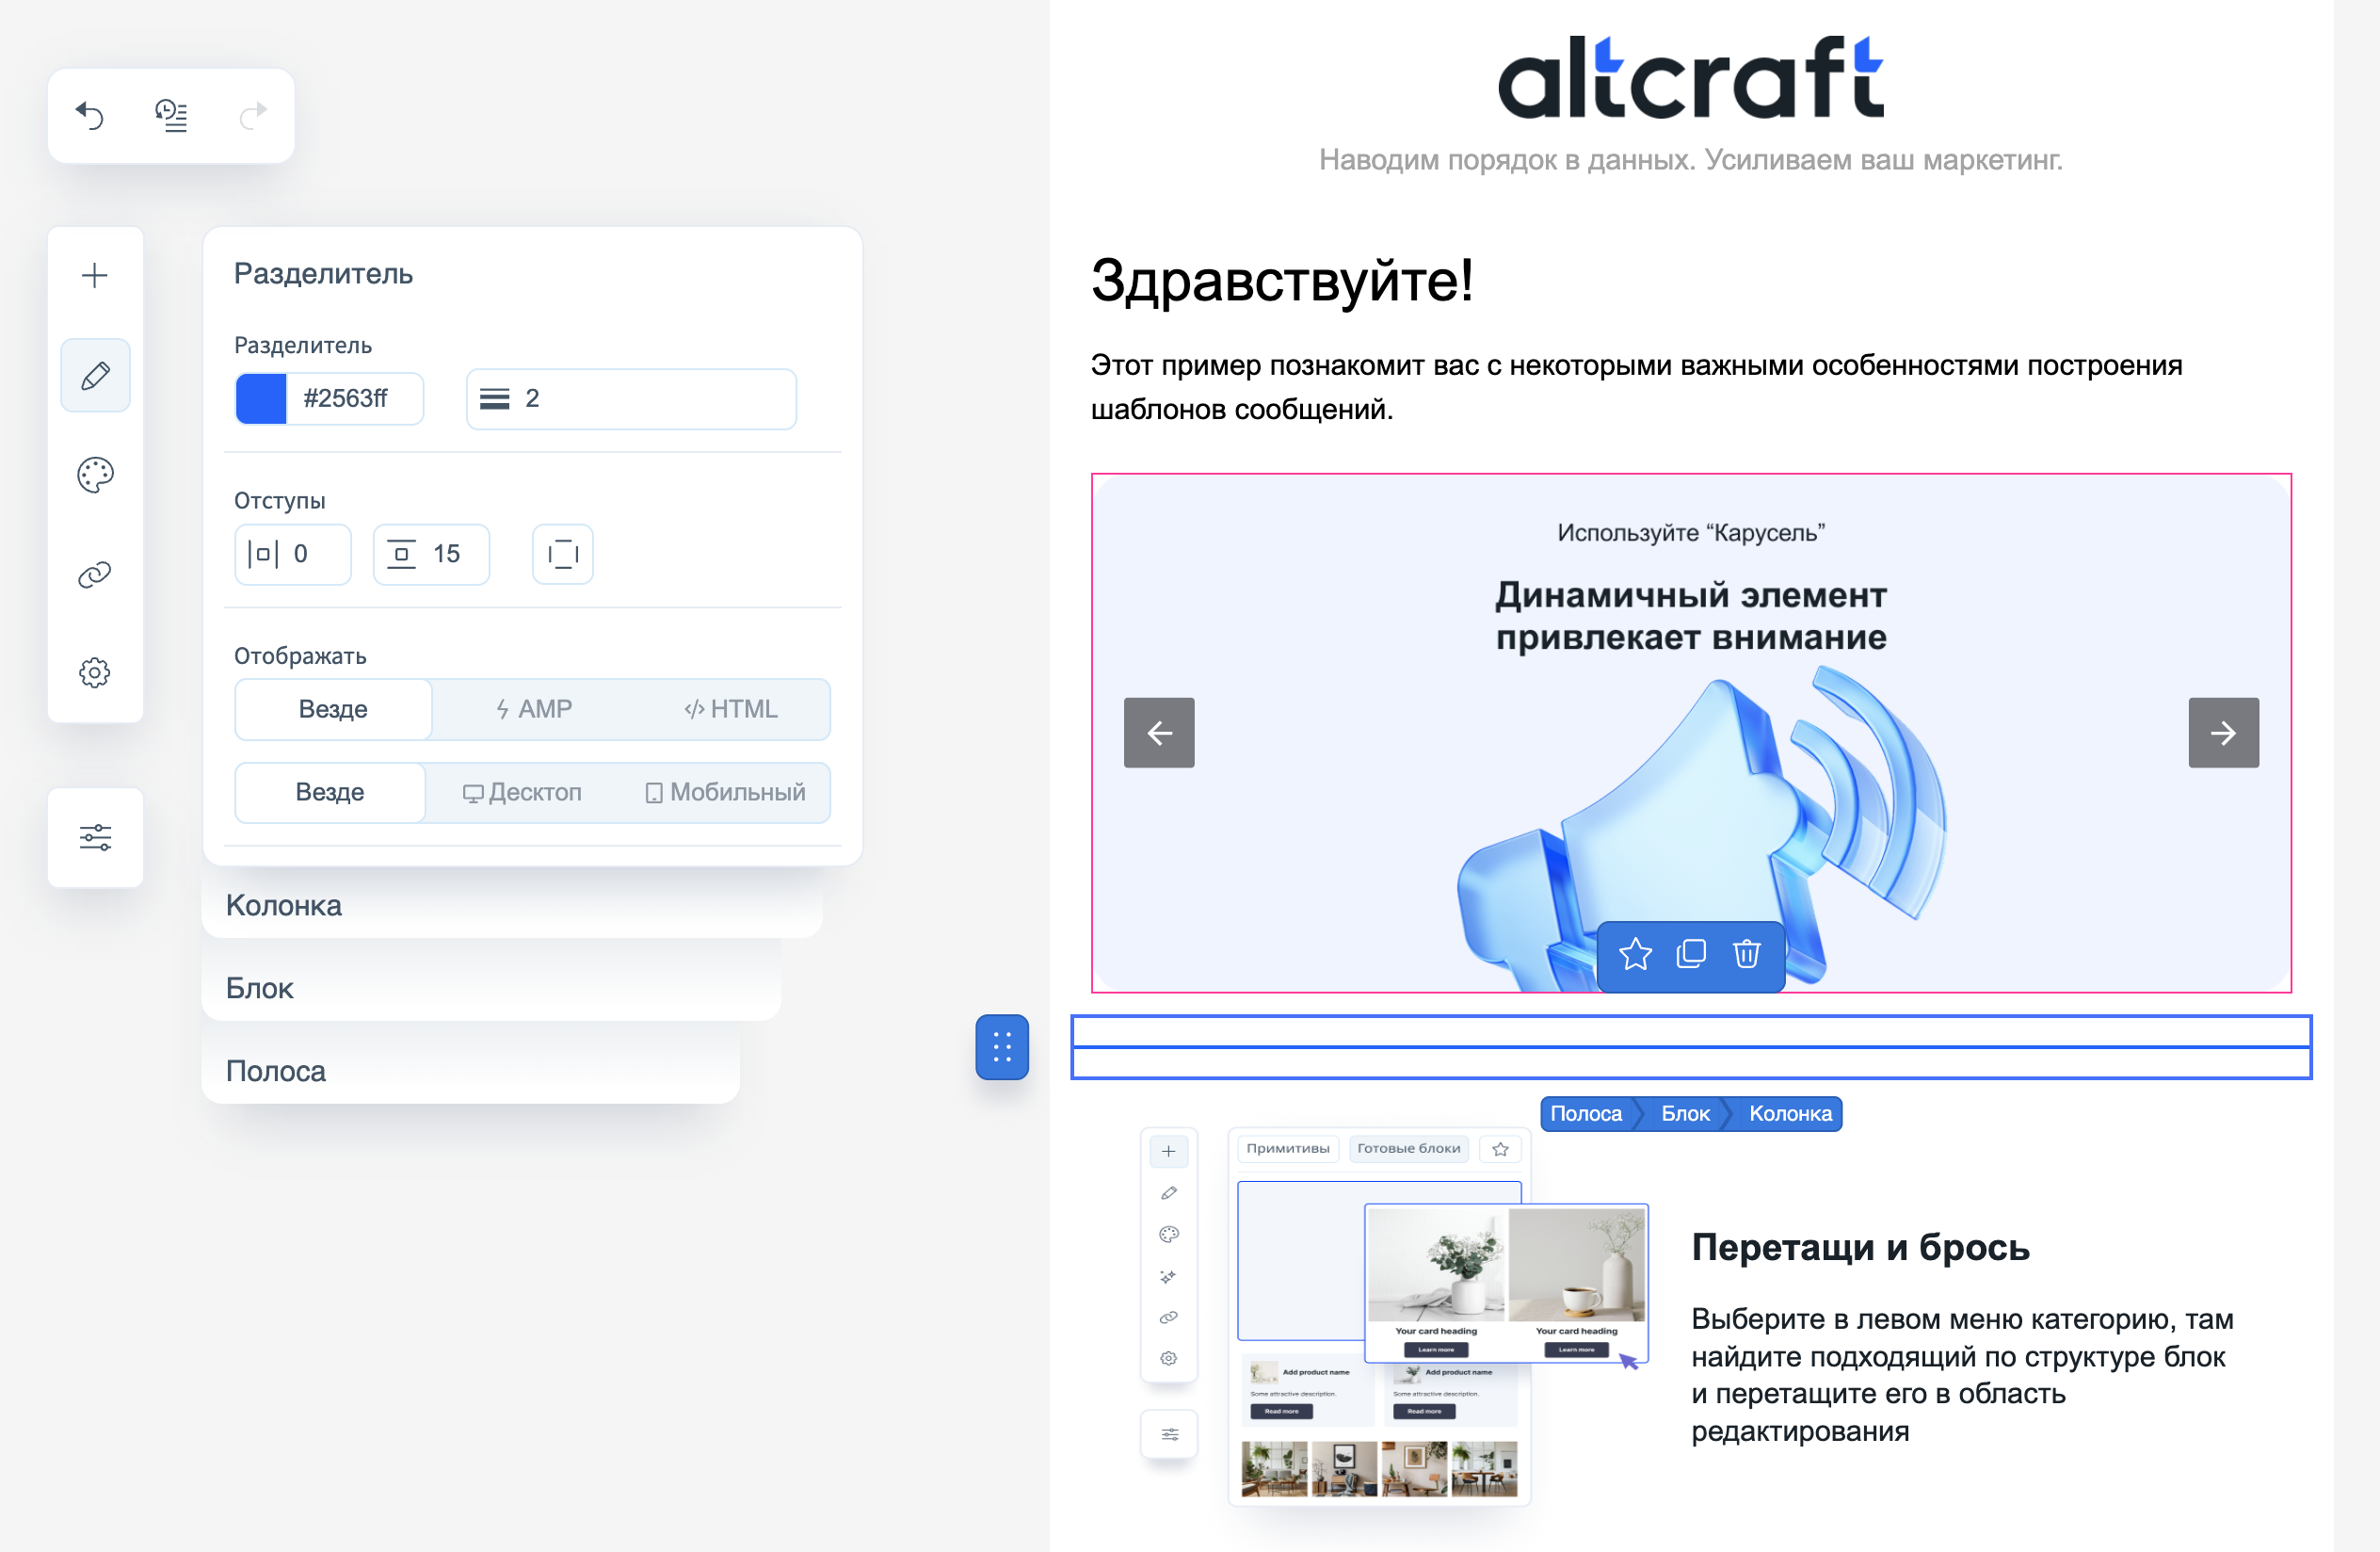Expand the Блок panel
The height and width of the screenshot is (1552, 2380).
pos(260,988)
